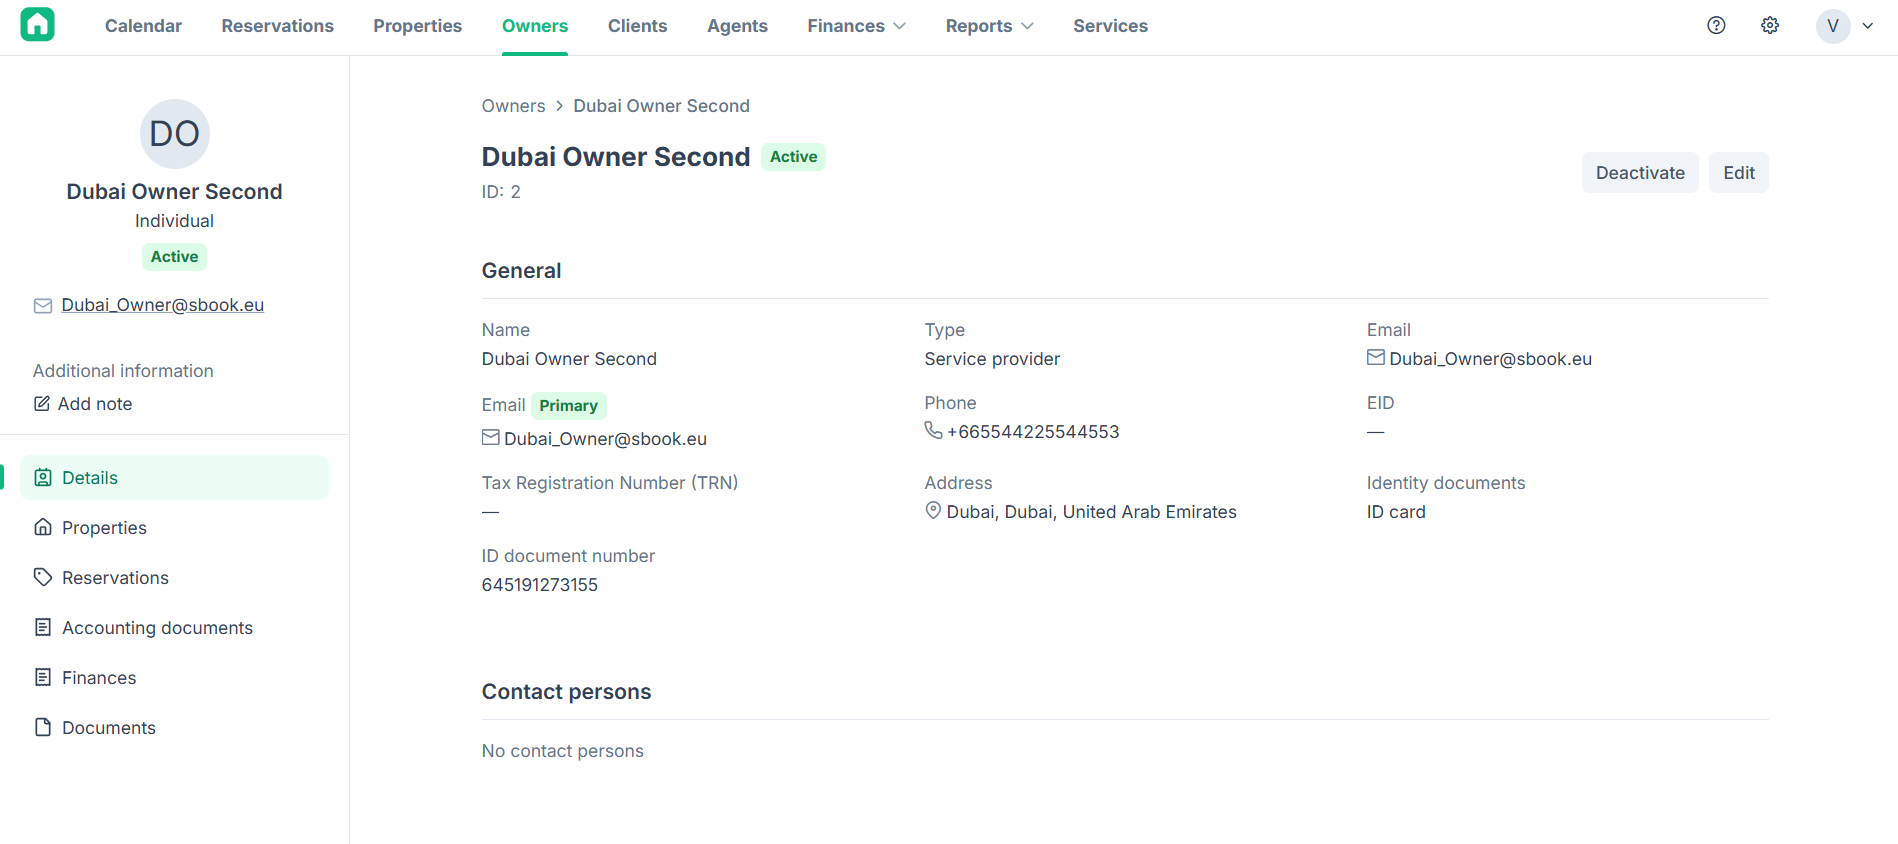Click the Edit owner button
This screenshot has width=1898, height=844.
(x=1738, y=173)
